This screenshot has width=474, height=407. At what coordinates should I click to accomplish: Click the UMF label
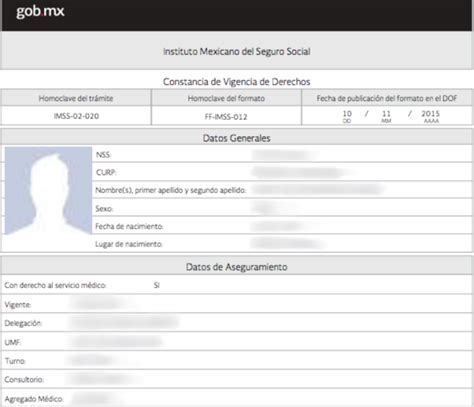13,342
